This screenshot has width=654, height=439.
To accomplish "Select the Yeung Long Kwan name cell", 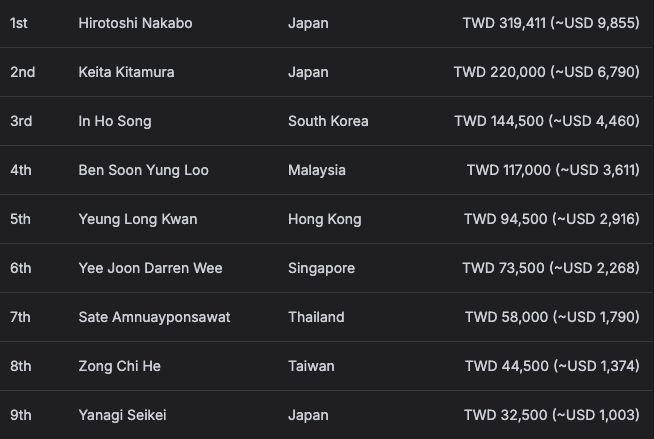I will (x=138, y=219).
